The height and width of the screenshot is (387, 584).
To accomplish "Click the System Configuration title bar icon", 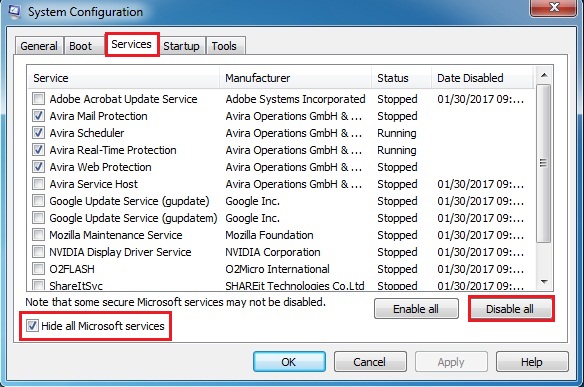I will (x=14, y=11).
